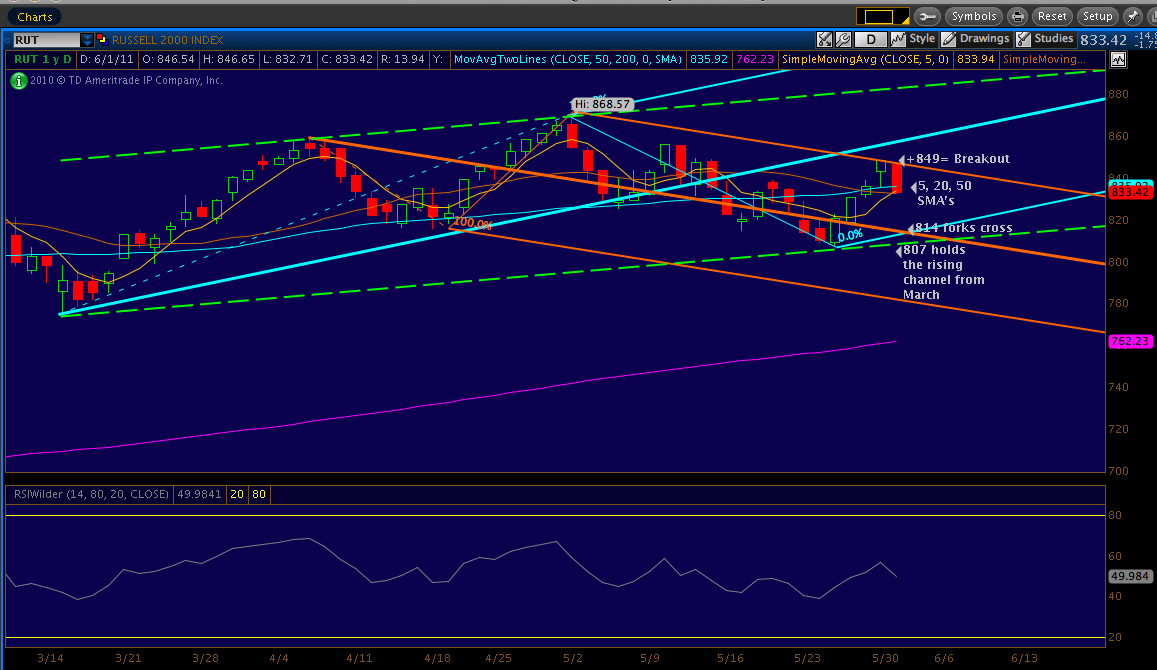The image size is (1157, 670).
Task: Click the pin window icon
Action: pyautogui.click(x=1133, y=16)
